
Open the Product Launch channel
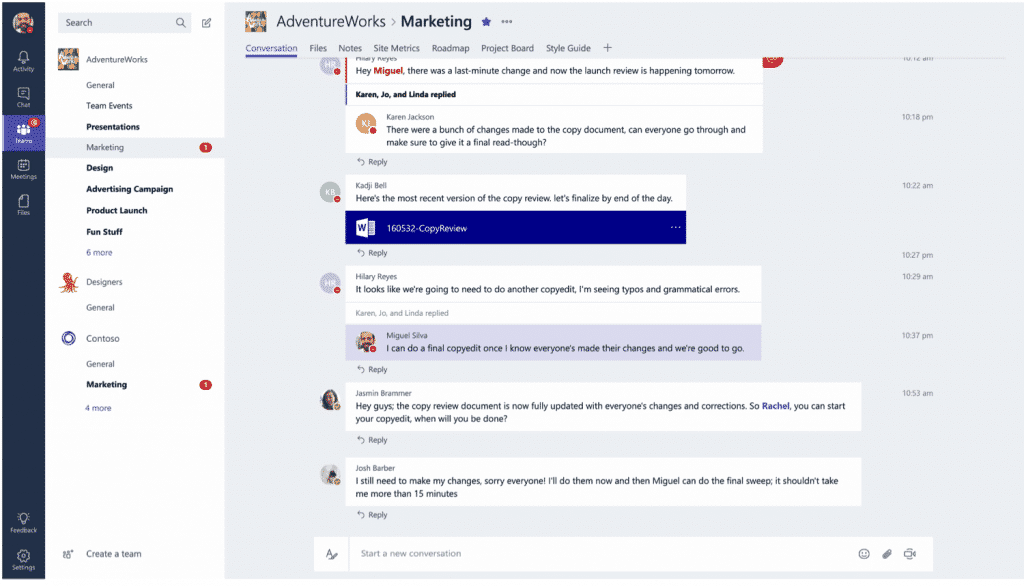tap(117, 211)
